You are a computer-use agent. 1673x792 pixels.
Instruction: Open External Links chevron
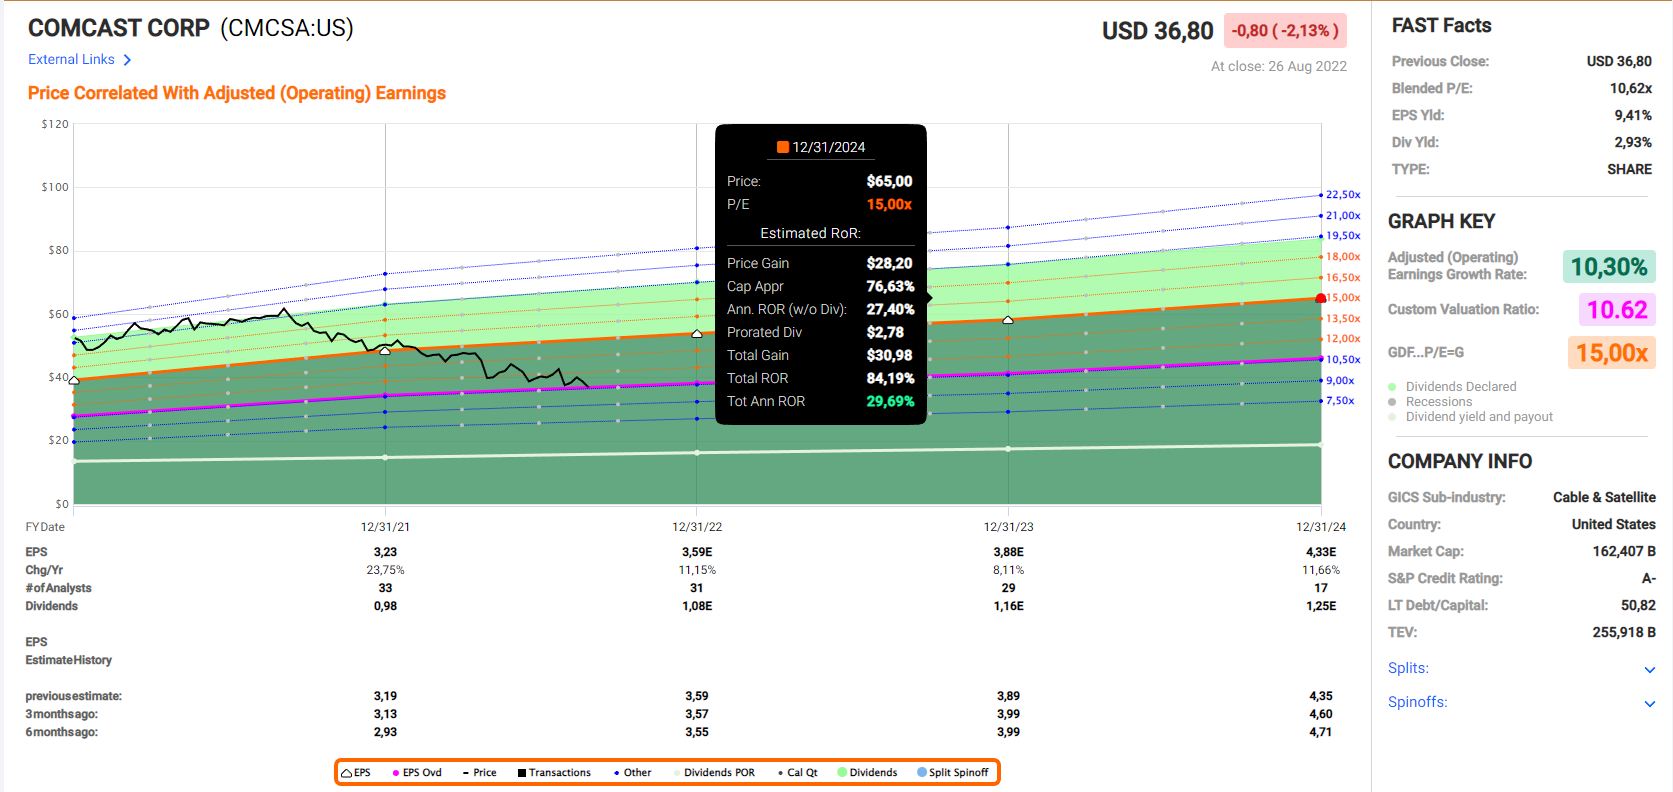pyautogui.click(x=127, y=60)
